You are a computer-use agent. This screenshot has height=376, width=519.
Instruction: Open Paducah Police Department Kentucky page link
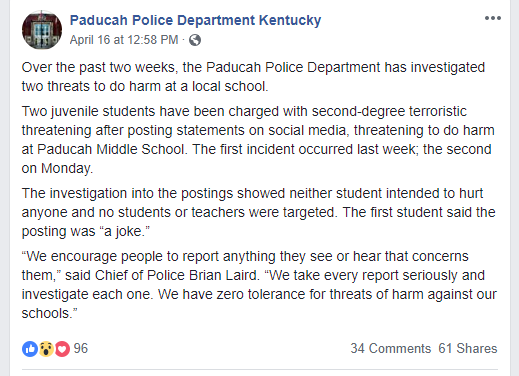coord(195,20)
